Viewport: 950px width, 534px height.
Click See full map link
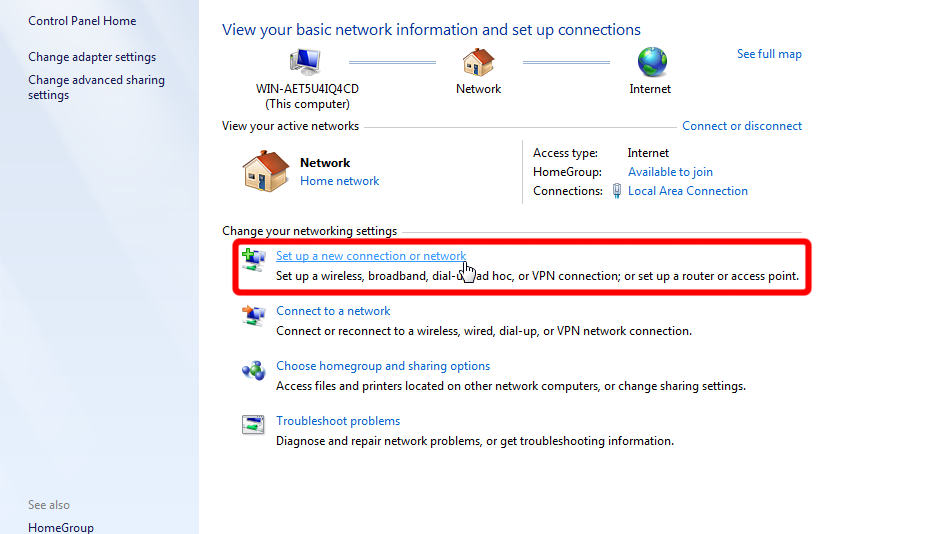[x=769, y=54]
